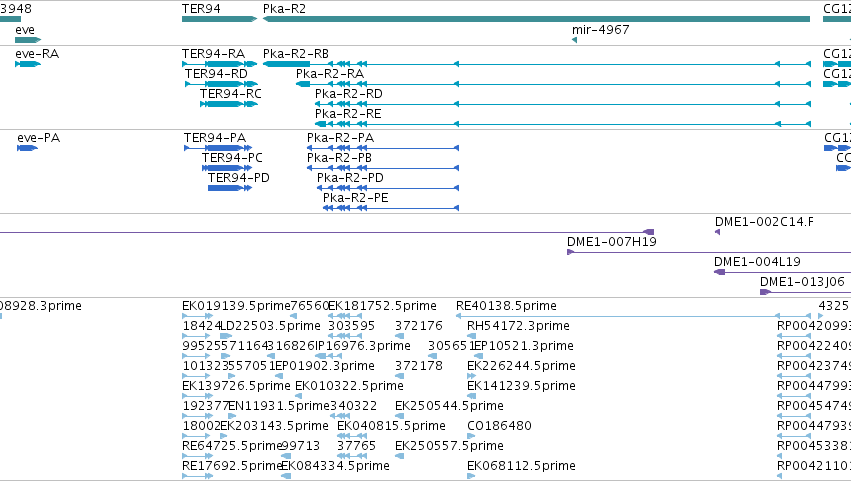Image resolution: width=851 pixels, height=481 pixels.
Task: Click transcript label Pka-R2-RA
Action: click(330, 74)
